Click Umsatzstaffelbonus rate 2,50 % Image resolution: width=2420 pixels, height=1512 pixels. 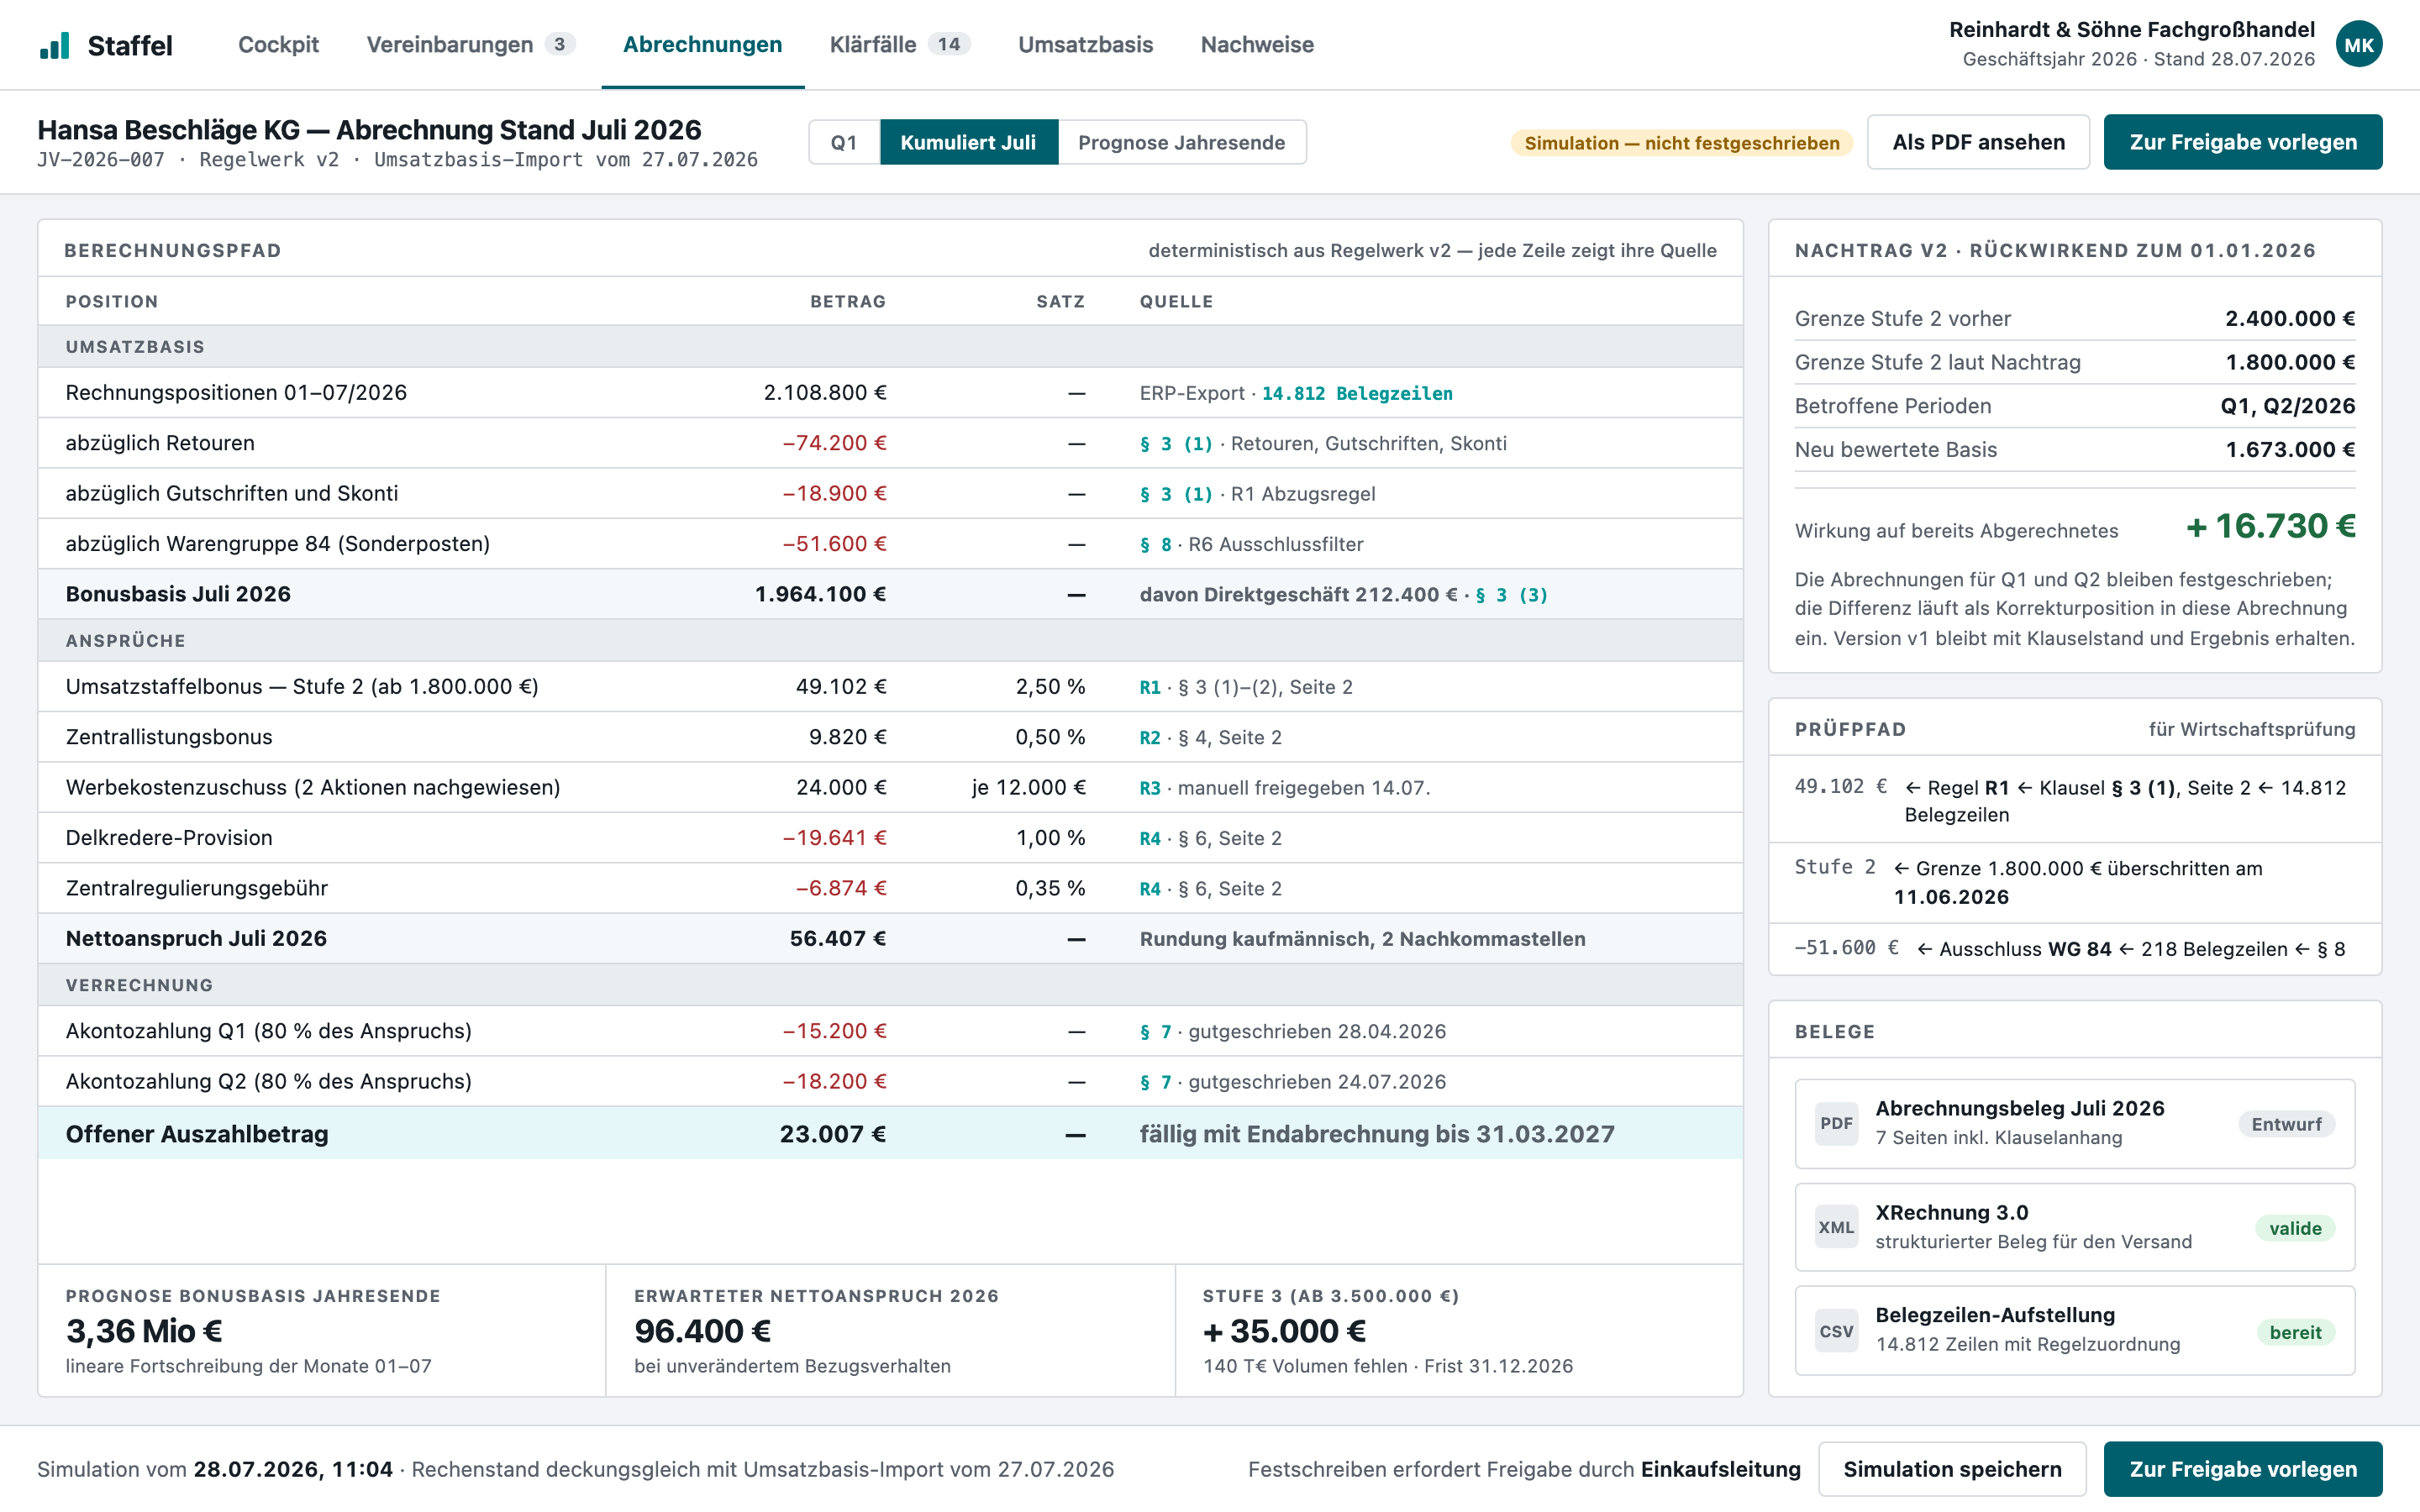1050,686
